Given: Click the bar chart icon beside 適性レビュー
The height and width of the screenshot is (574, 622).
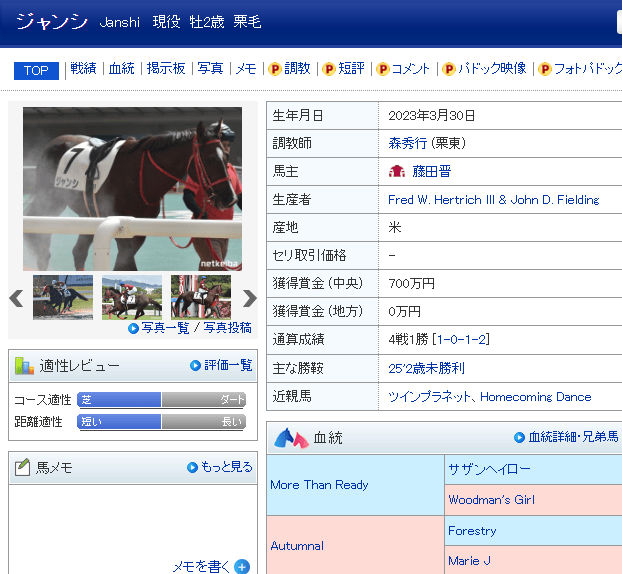Looking at the screenshot, I should tap(24, 366).
